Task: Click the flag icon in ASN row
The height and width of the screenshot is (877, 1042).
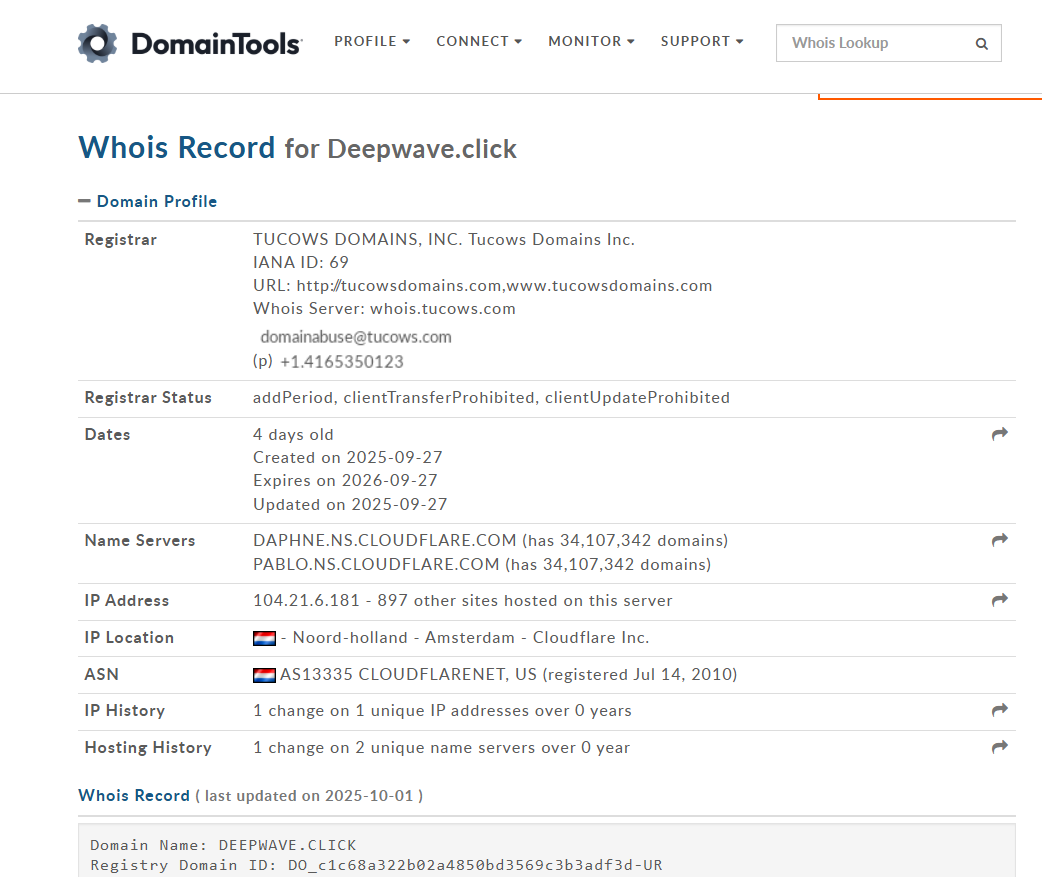Action: (x=264, y=676)
